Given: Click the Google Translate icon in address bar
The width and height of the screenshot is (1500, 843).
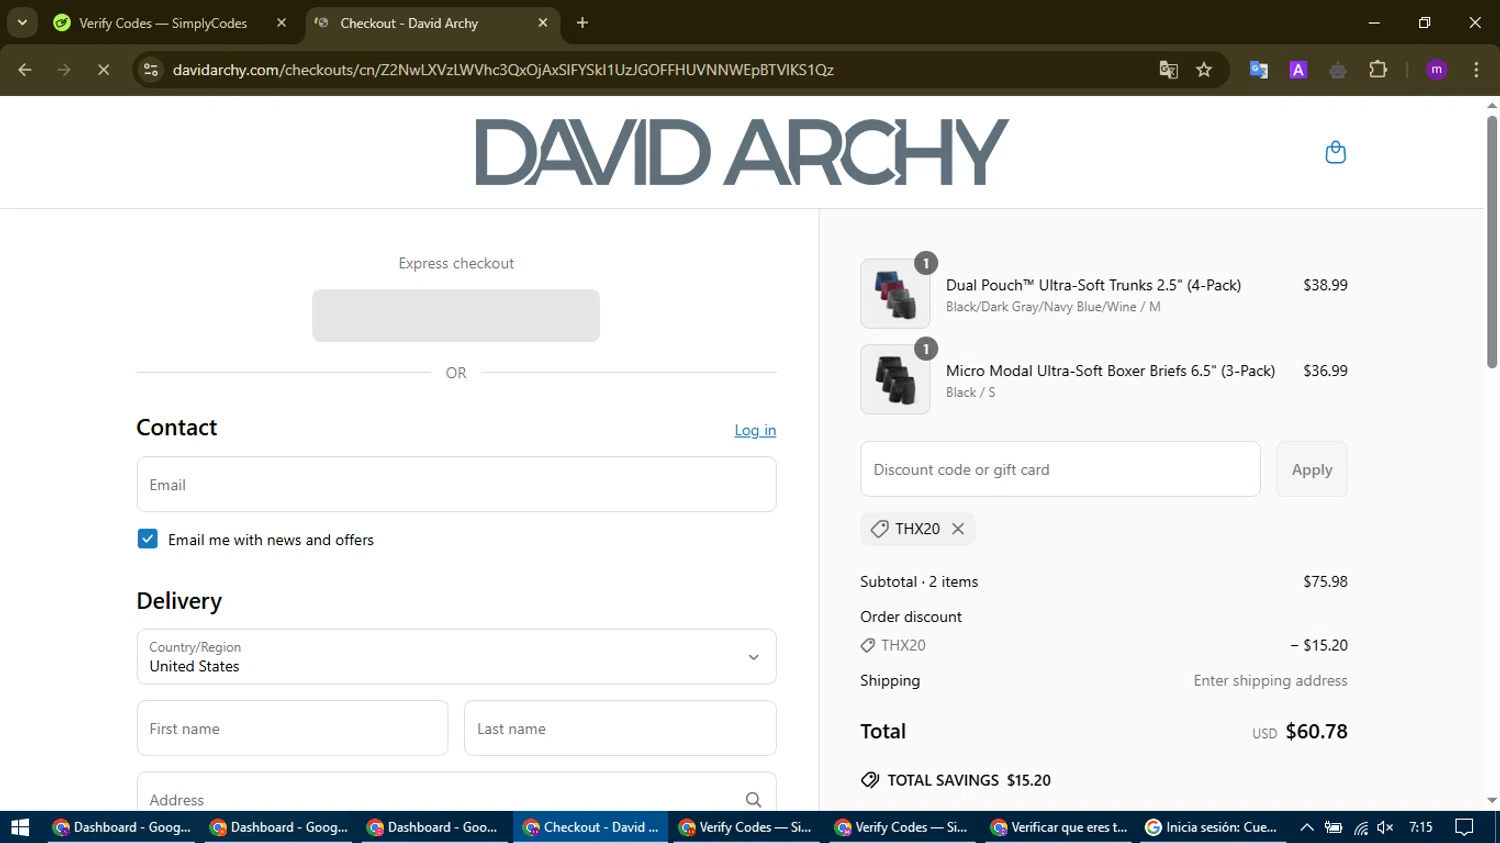Looking at the screenshot, I should tap(1168, 70).
